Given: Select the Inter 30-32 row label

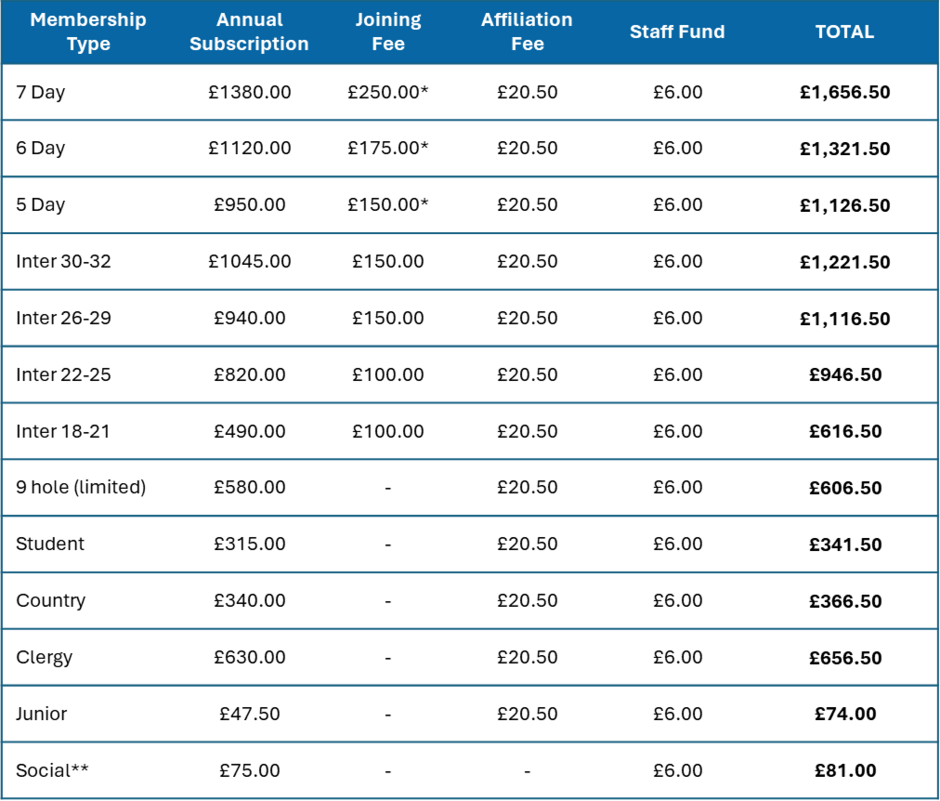Looking at the screenshot, I should pos(64,262).
